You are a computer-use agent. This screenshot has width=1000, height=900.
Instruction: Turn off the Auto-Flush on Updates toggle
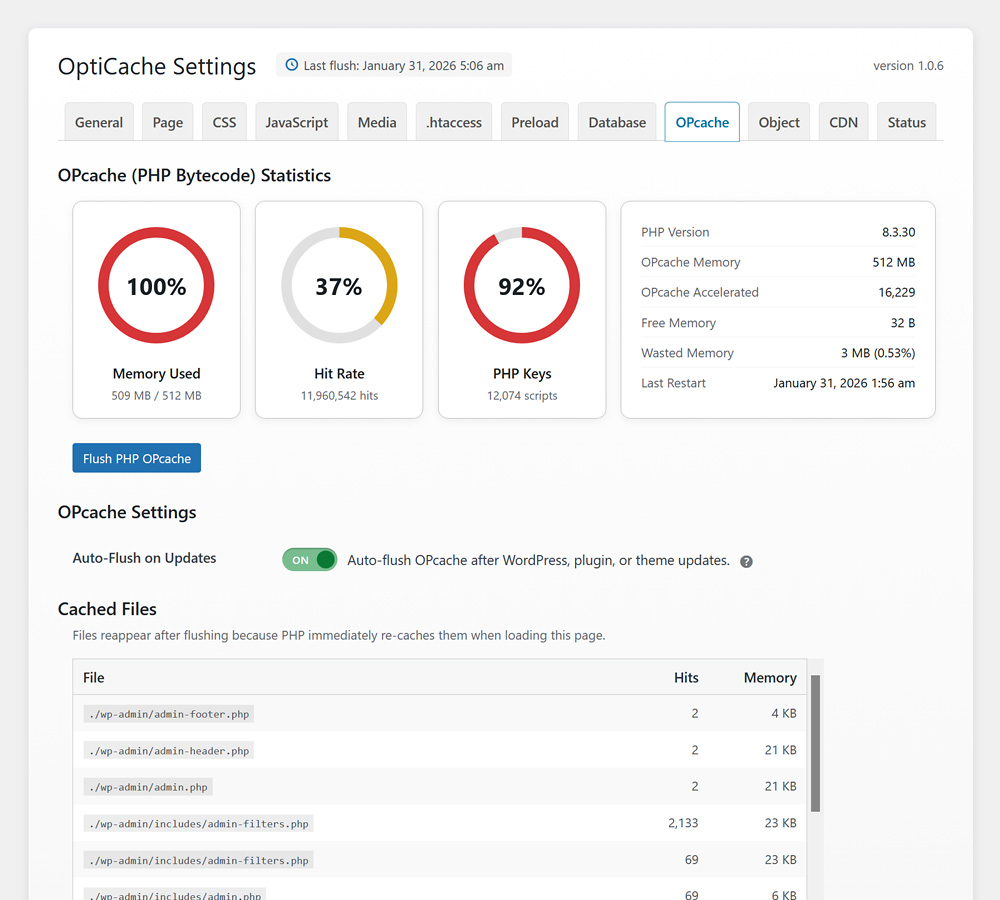309,560
